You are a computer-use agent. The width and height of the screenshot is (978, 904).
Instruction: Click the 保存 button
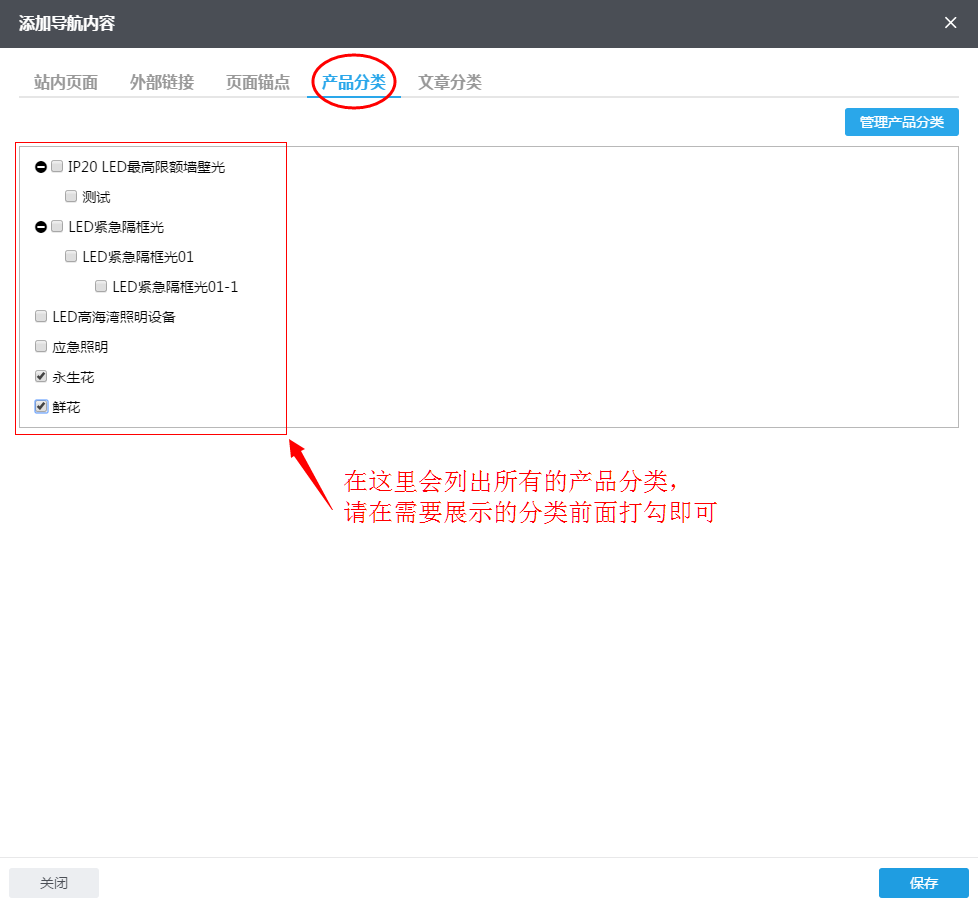(923, 883)
